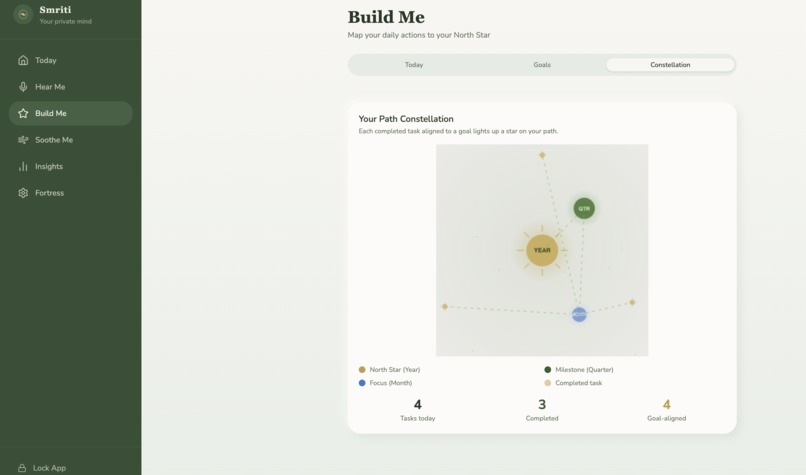Click the 'Your private mind' tagline
The width and height of the screenshot is (806, 475).
click(66, 22)
